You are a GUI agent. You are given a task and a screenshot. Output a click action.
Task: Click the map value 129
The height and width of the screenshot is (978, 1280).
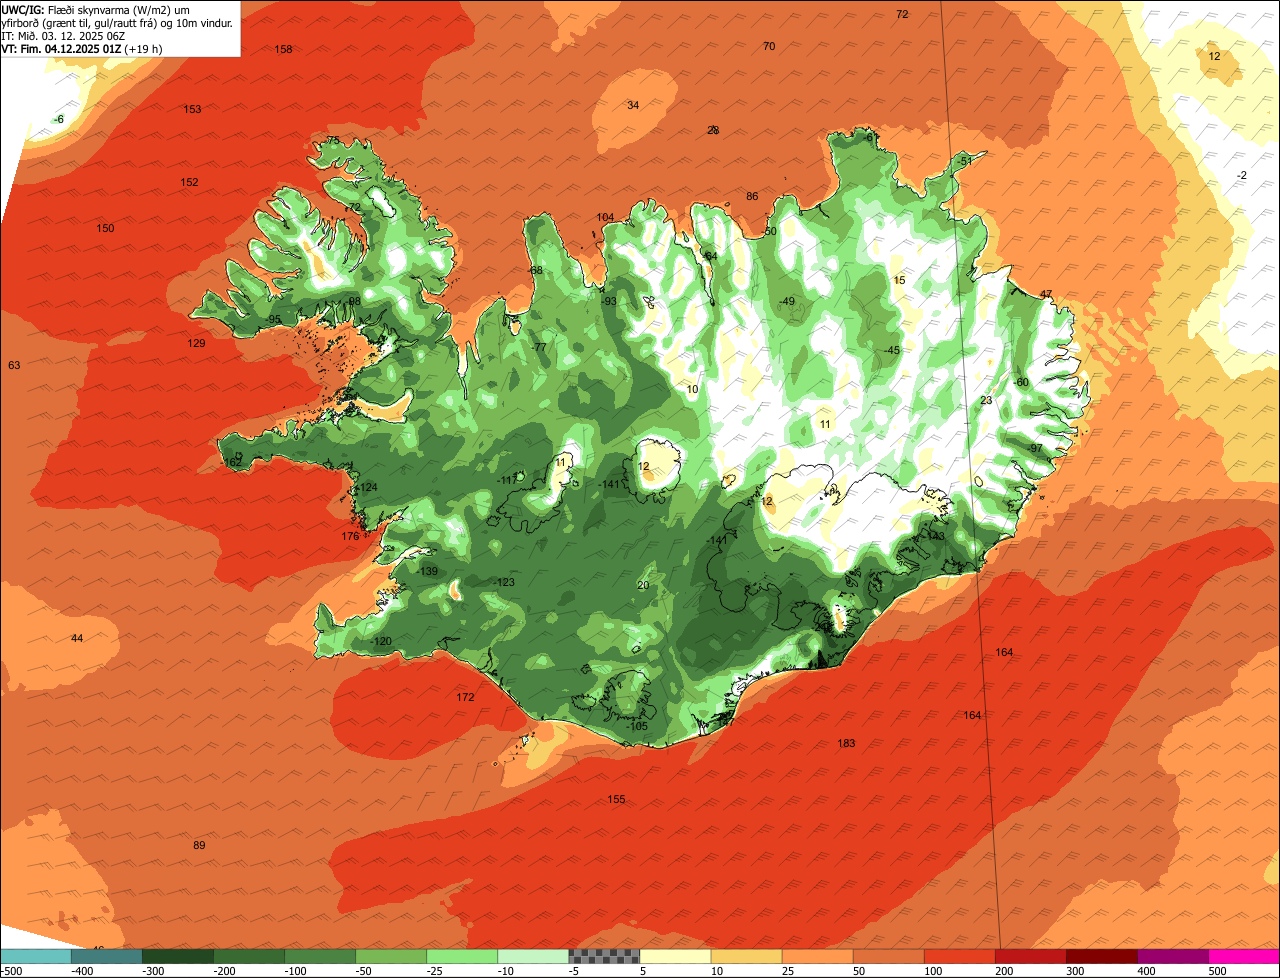pyautogui.click(x=196, y=343)
